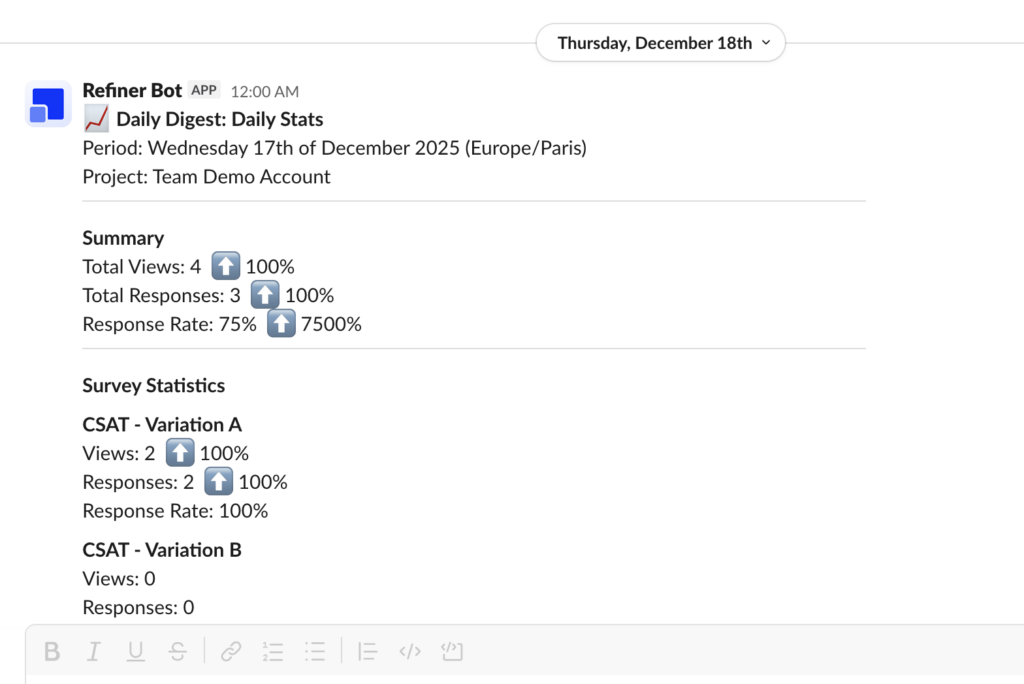Start an ordered numbered list
Screen dimensions: 1024x684
(x=273, y=652)
